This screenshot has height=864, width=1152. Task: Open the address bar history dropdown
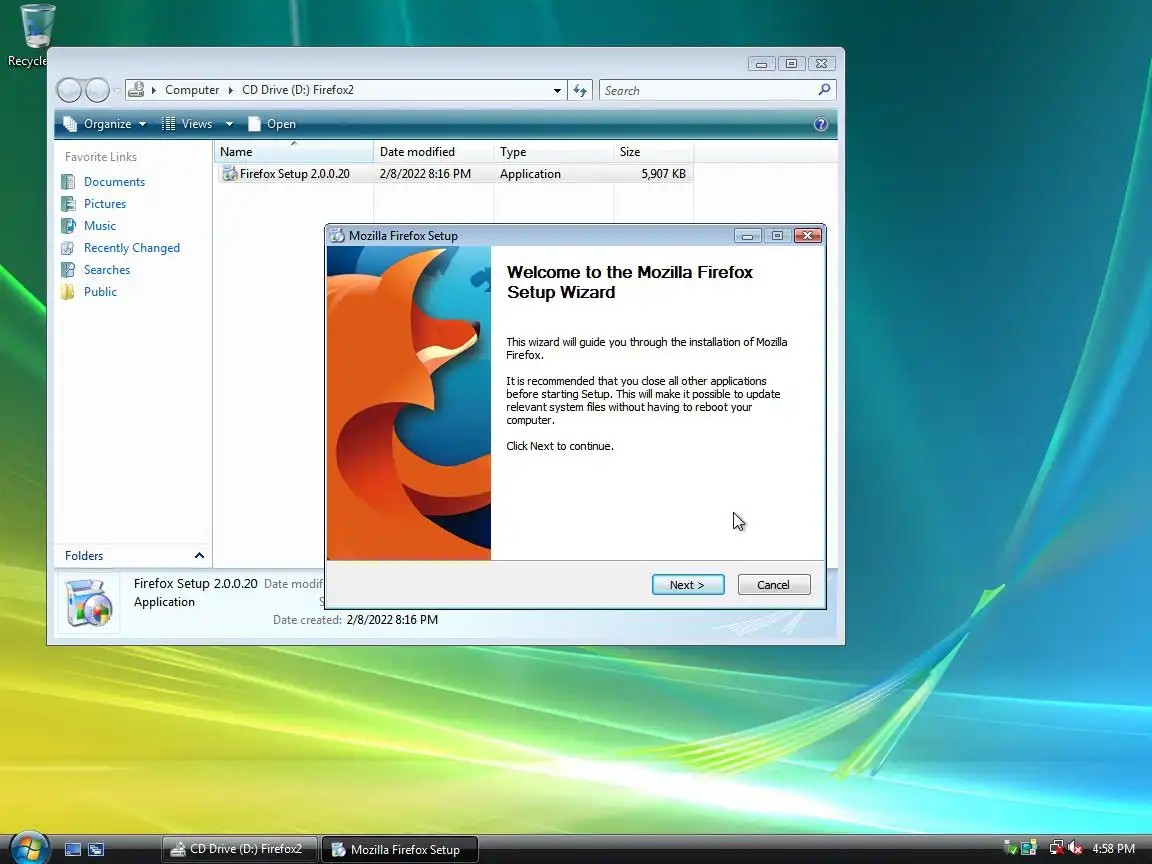point(557,90)
